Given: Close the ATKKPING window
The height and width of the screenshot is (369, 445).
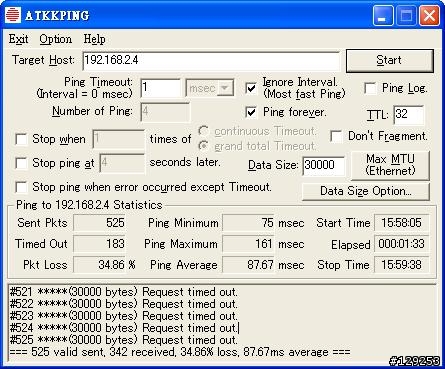Looking at the screenshot, I should (429, 16).
